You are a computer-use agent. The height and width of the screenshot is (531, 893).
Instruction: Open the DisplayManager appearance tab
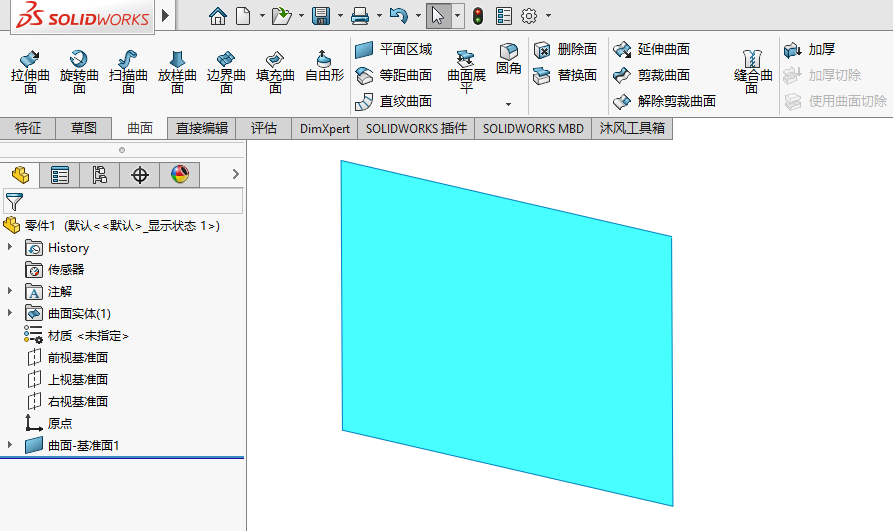pos(180,175)
